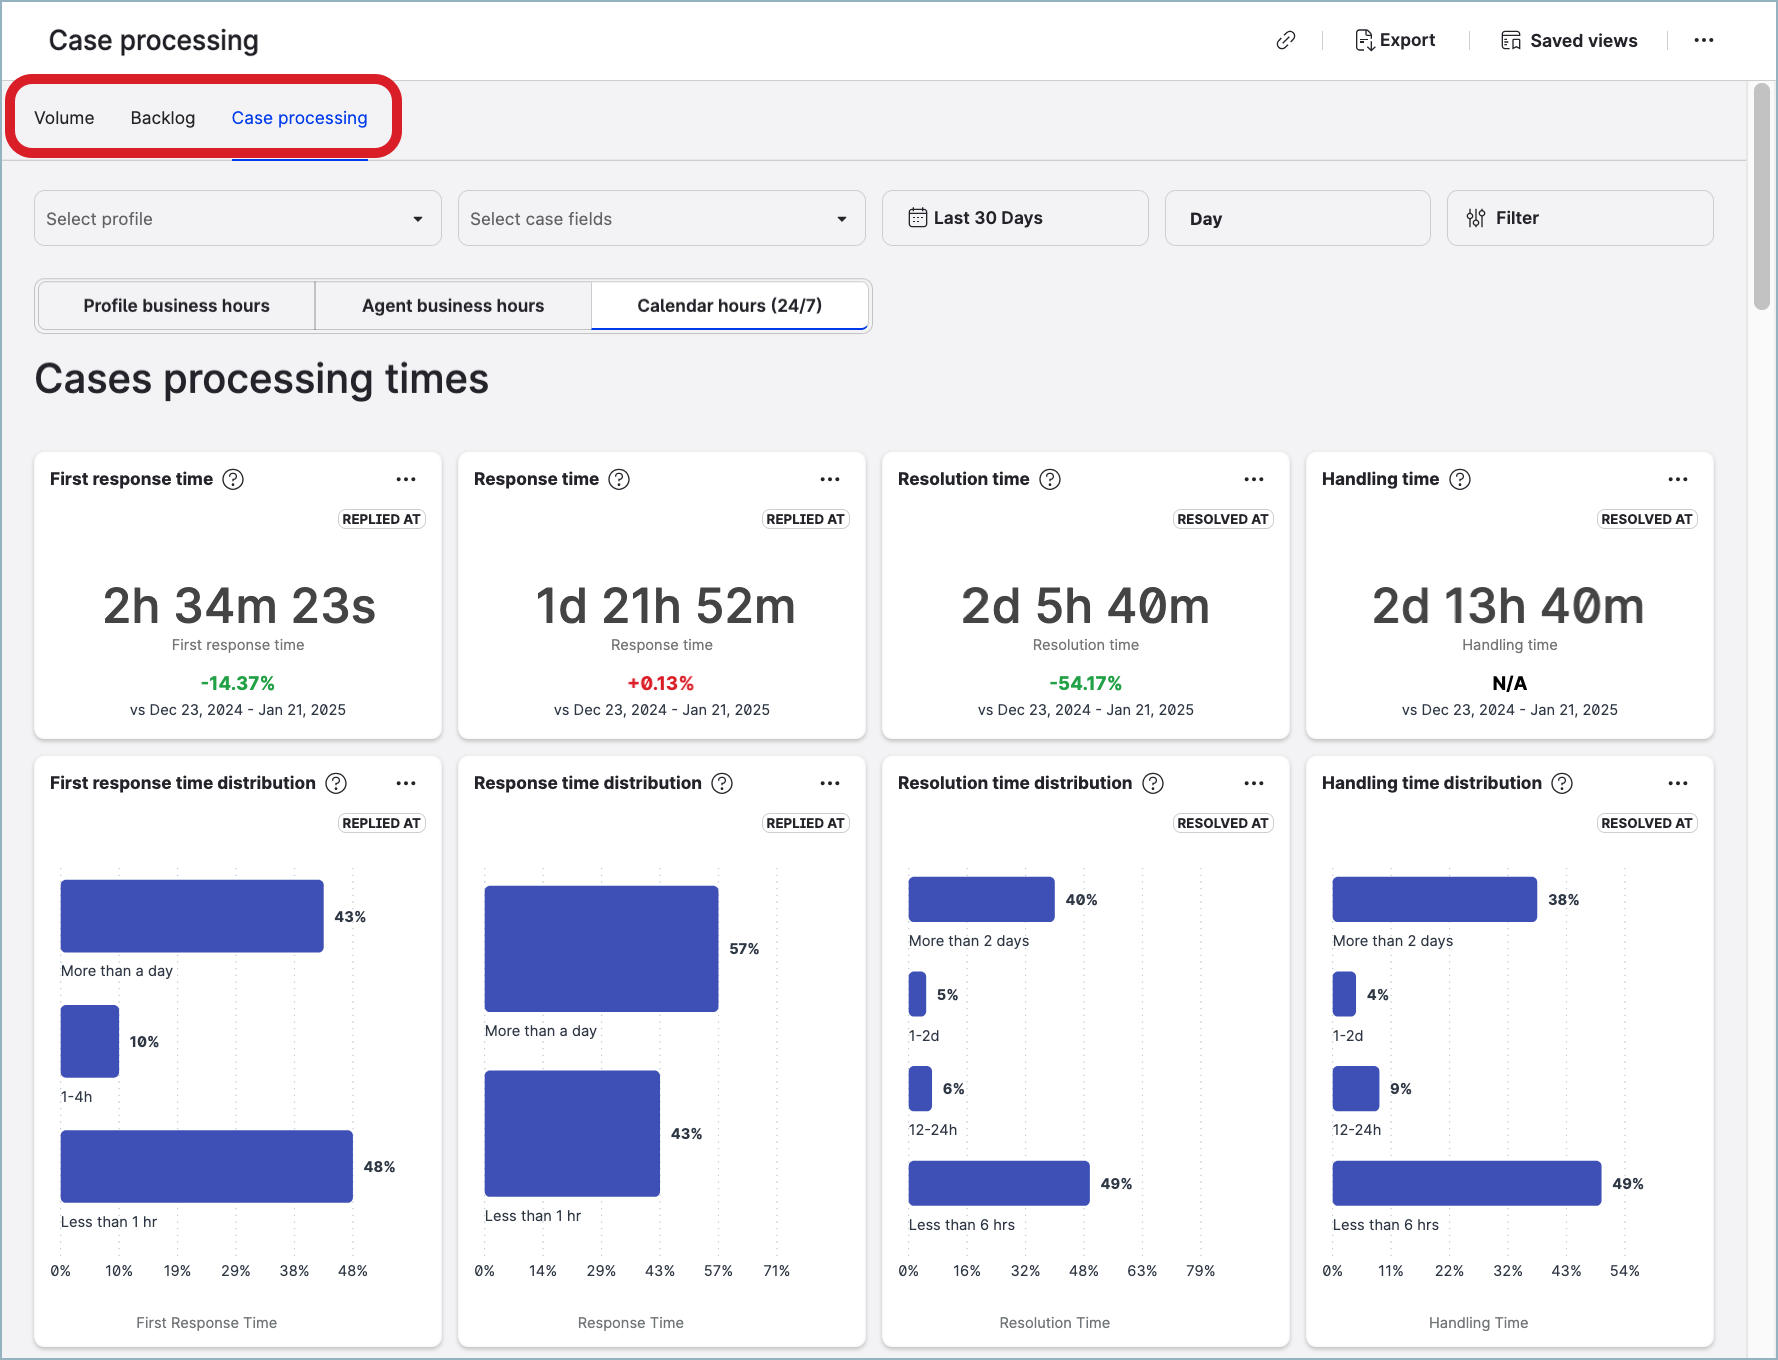The width and height of the screenshot is (1778, 1360).
Task: Switch to Agent business hours
Action: coord(453,306)
